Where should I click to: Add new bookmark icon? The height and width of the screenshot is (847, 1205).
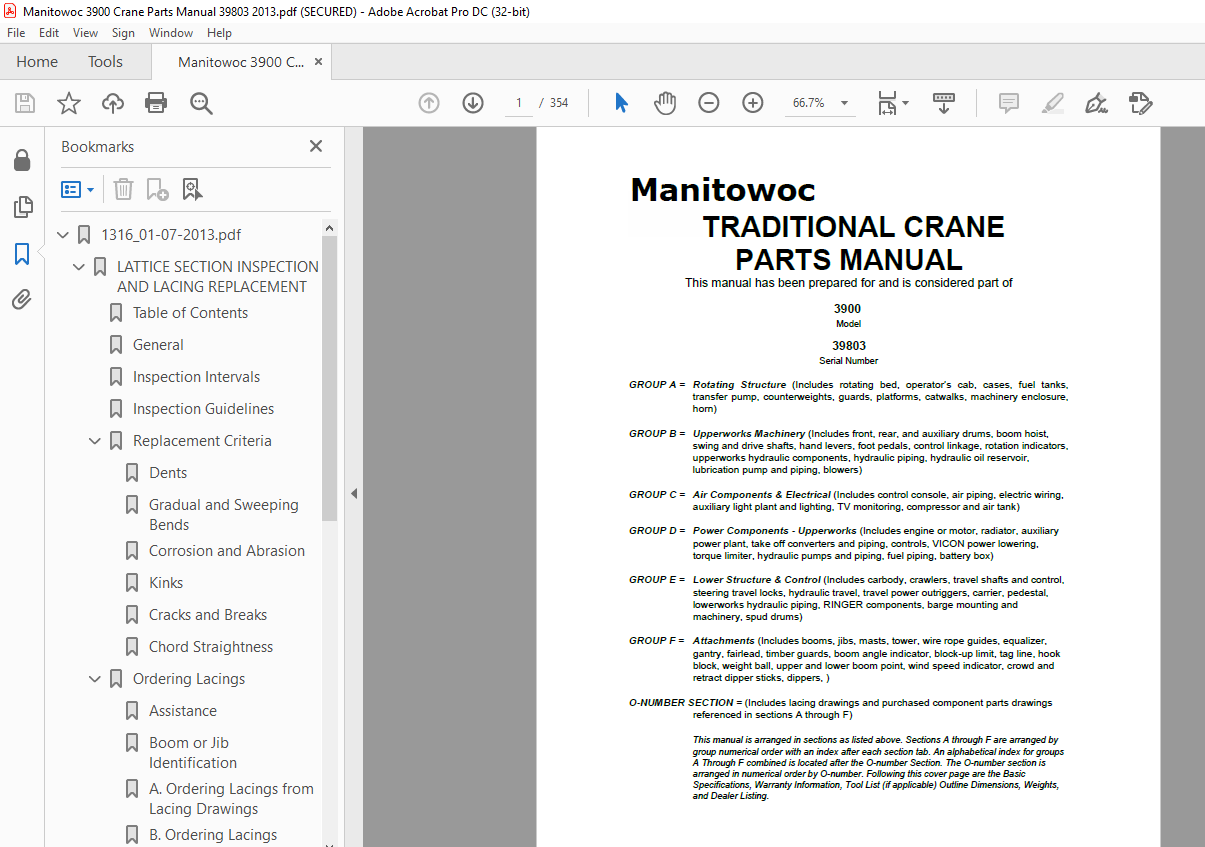click(157, 189)
